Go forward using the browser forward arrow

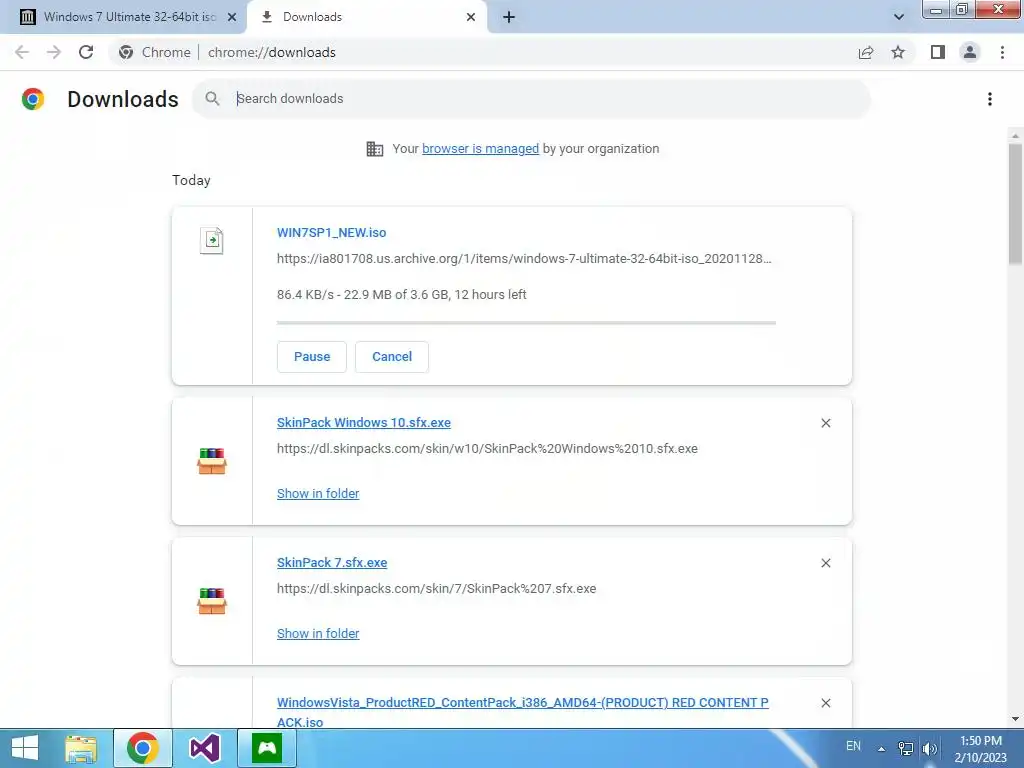54,52
